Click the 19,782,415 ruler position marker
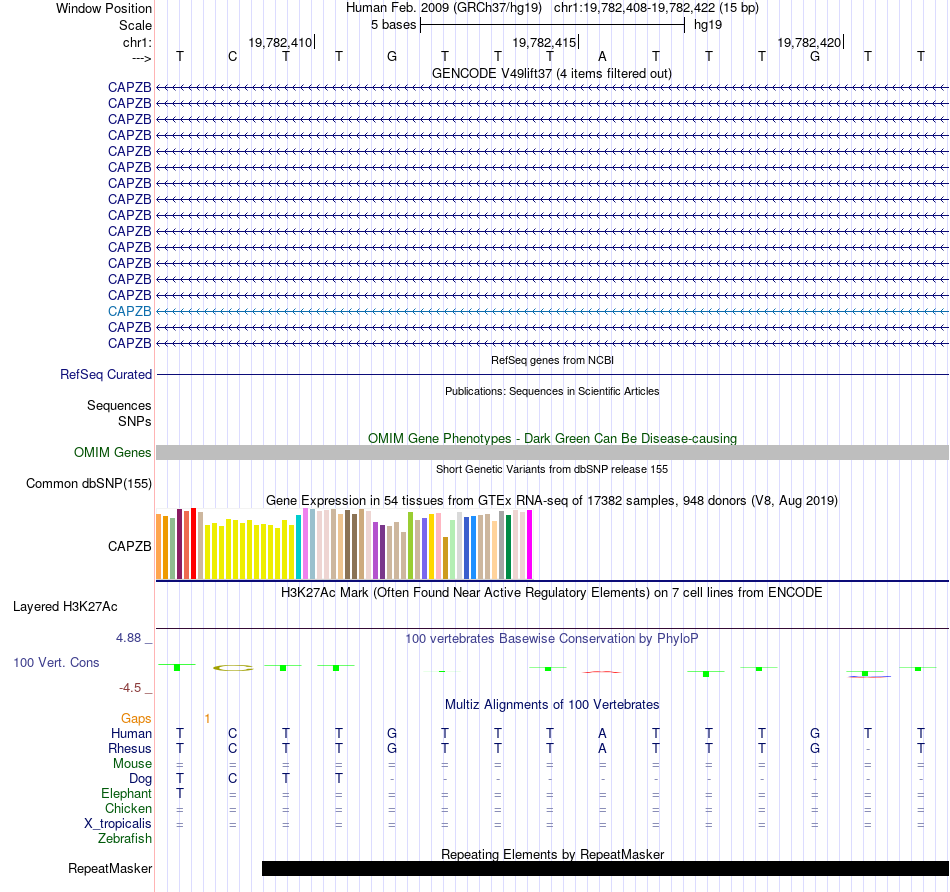Screen dimensions: 950x892 coord(544,42)
